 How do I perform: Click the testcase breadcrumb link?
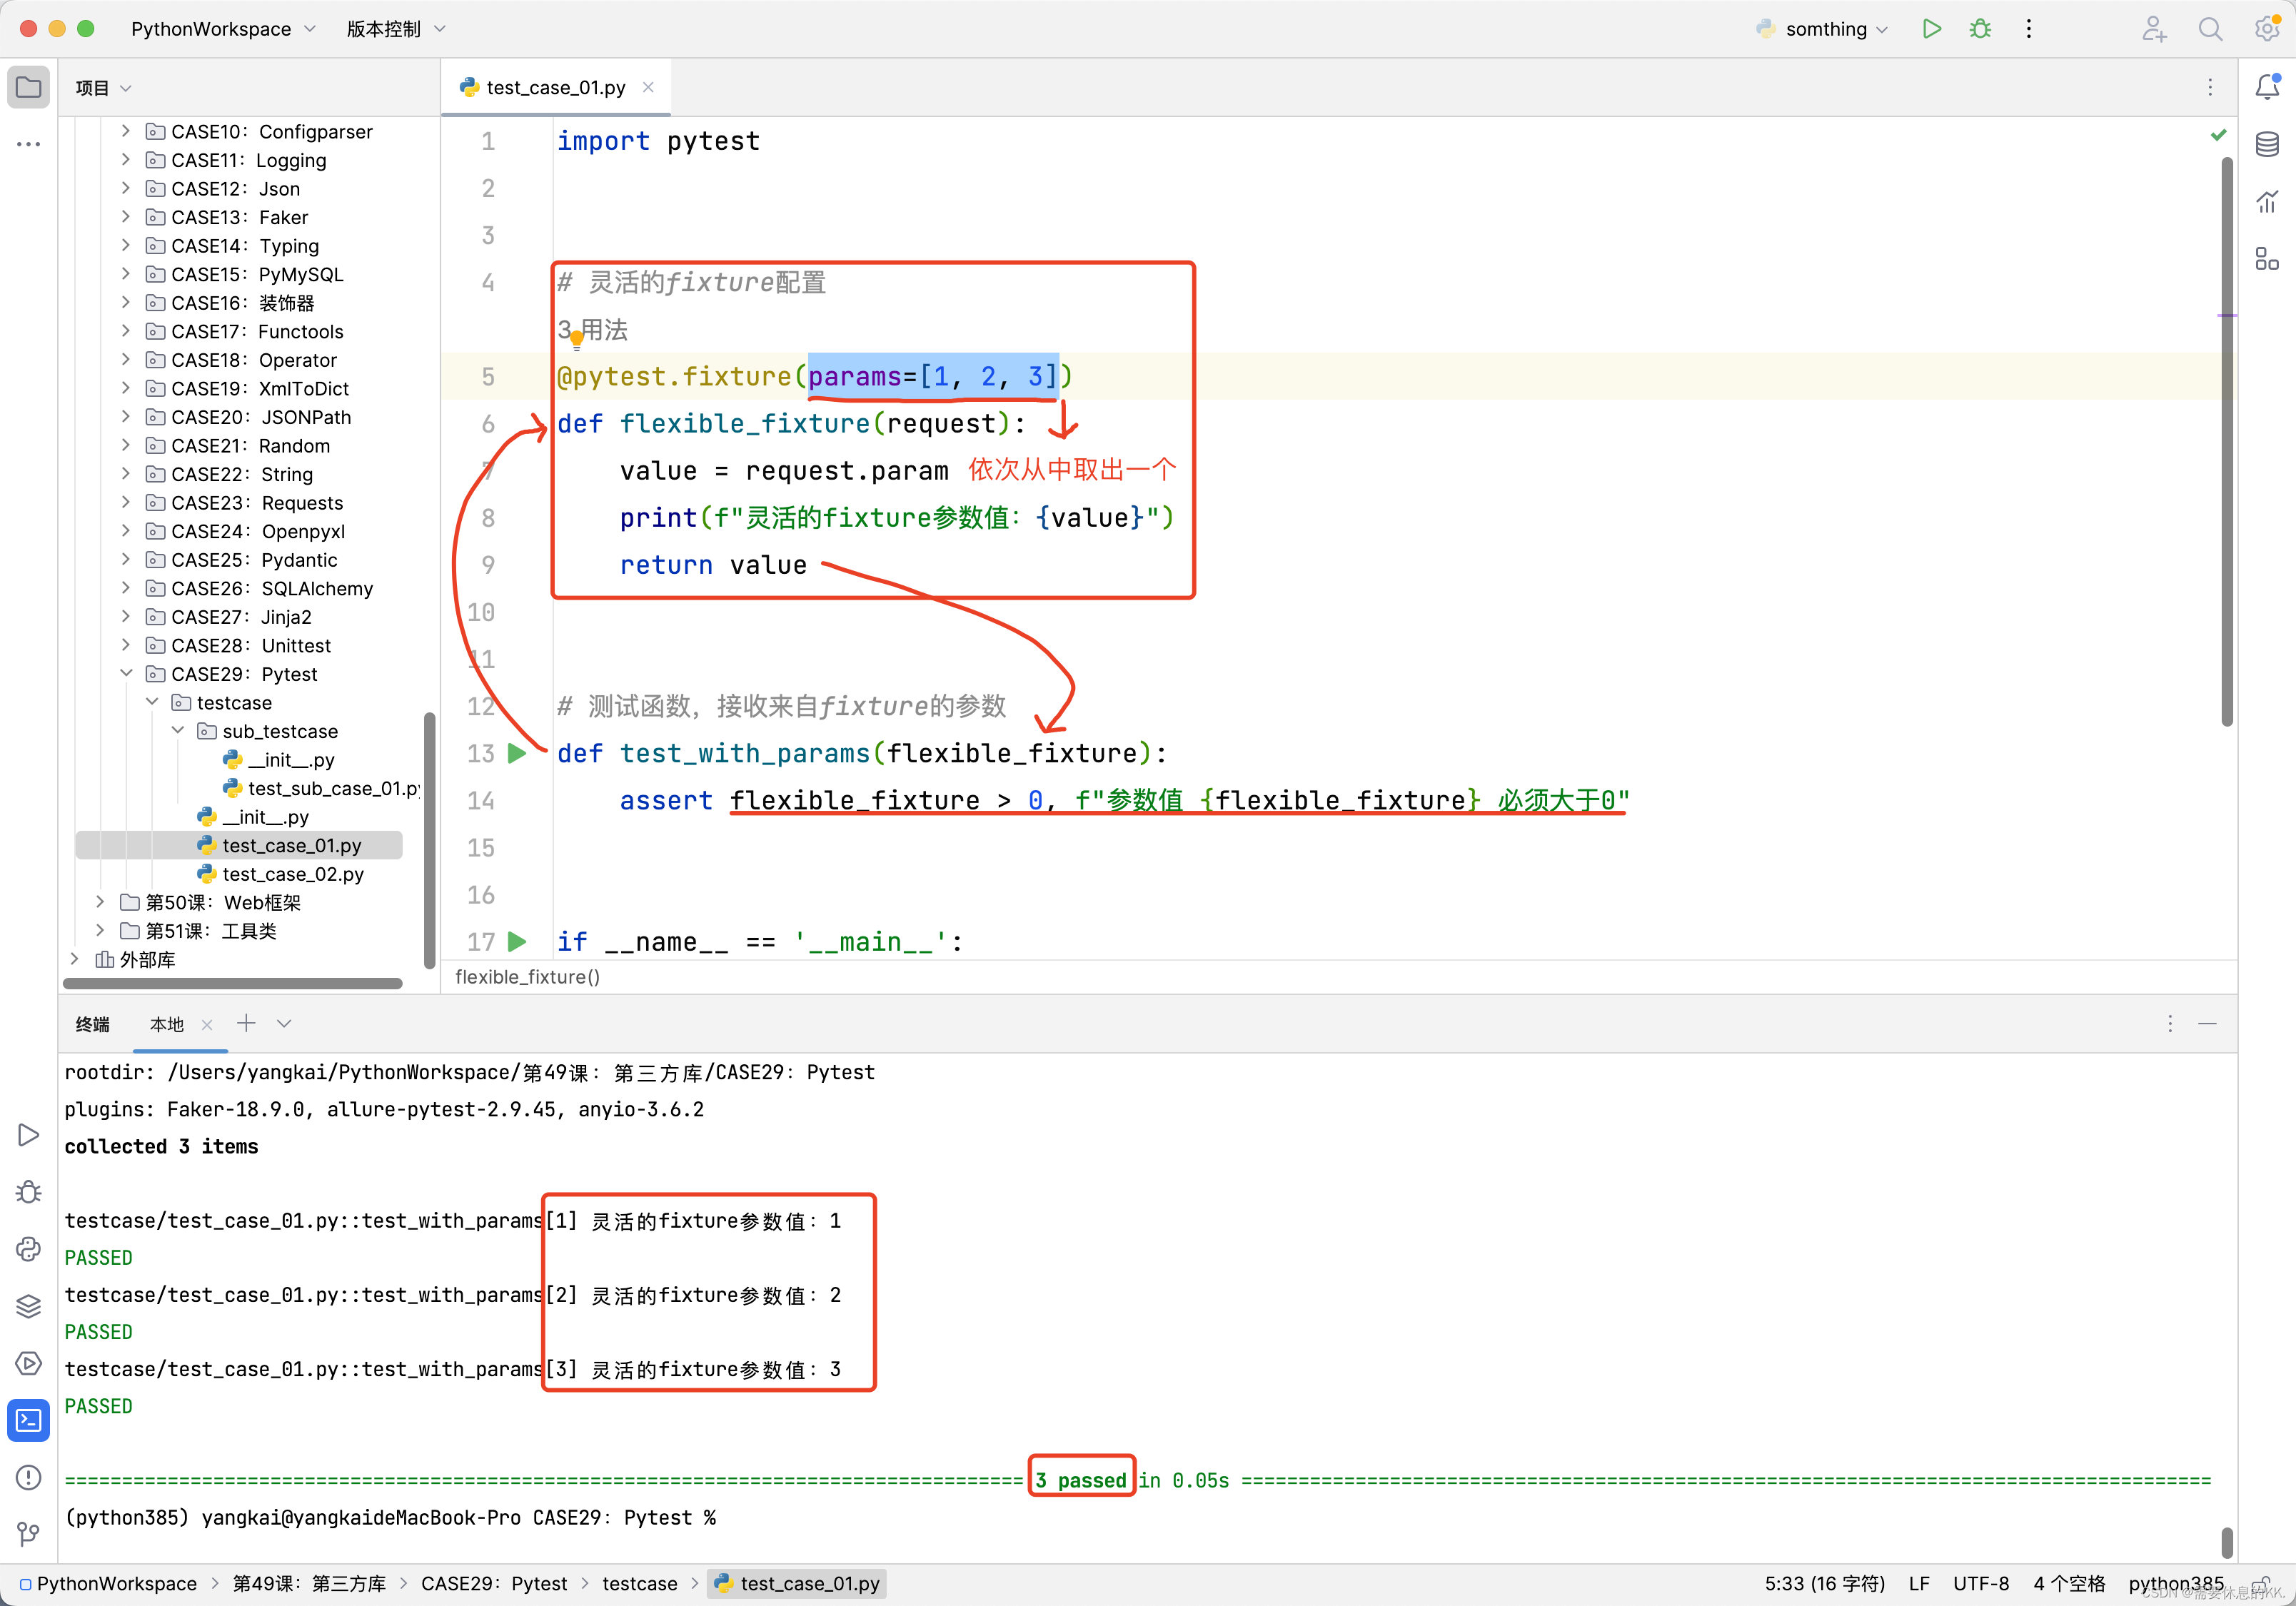[640, 1583]
